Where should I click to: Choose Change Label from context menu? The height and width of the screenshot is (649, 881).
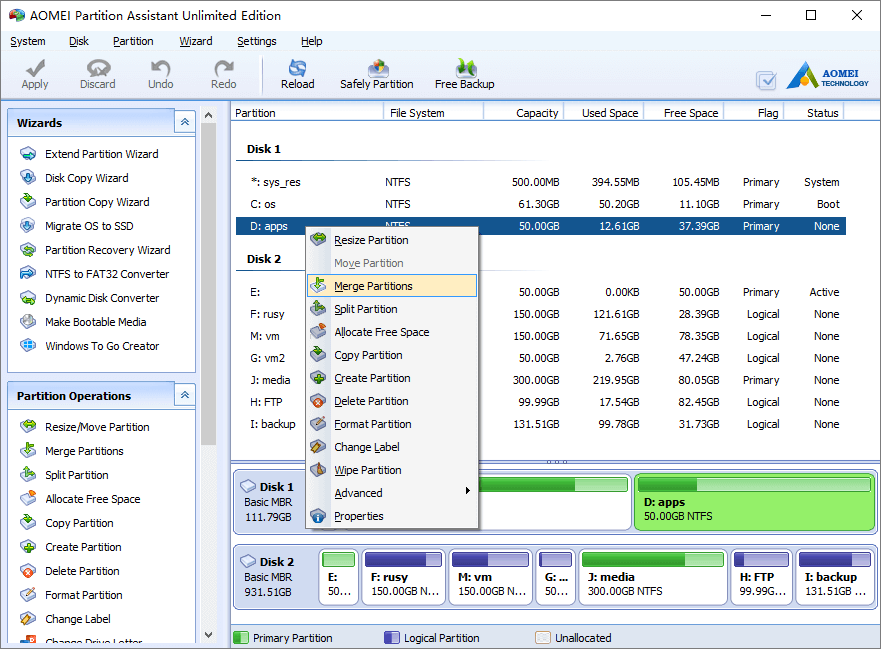coord(392,447)
